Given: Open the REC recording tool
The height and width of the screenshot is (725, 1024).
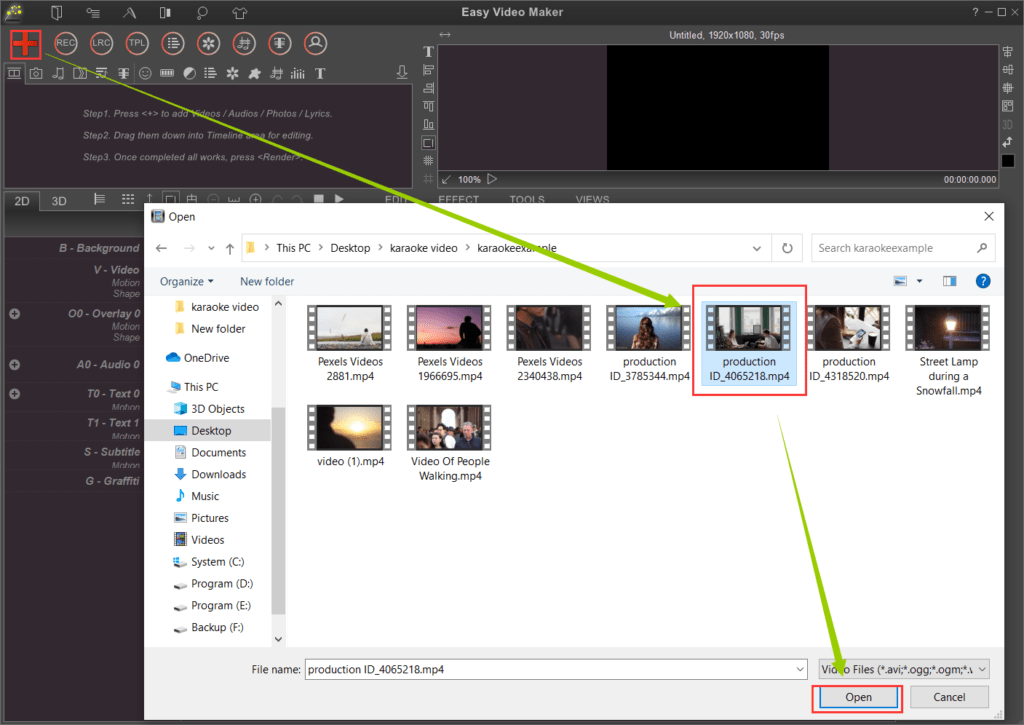Looking at the screenshot, I should click(x=65, y=43).
